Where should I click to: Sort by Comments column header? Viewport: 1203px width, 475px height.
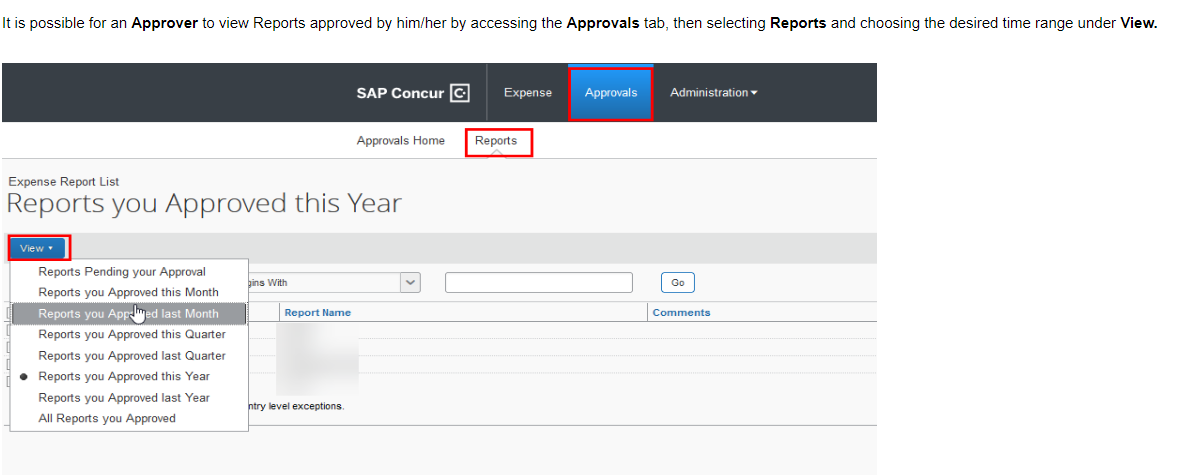tap(681, 313)
